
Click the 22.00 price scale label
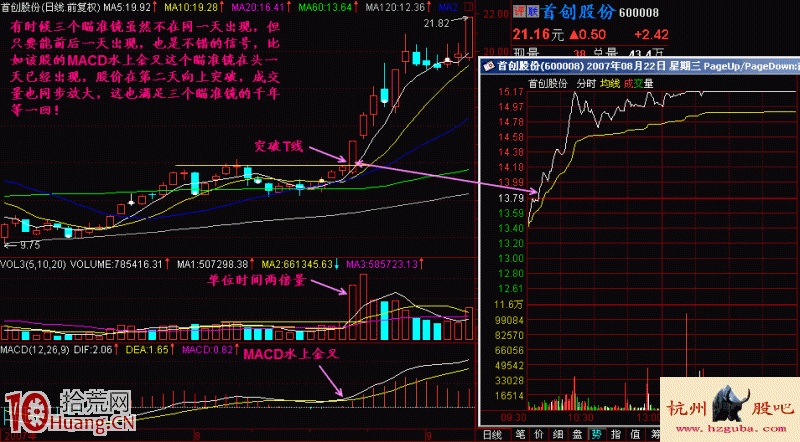click(x=495, y=14)
